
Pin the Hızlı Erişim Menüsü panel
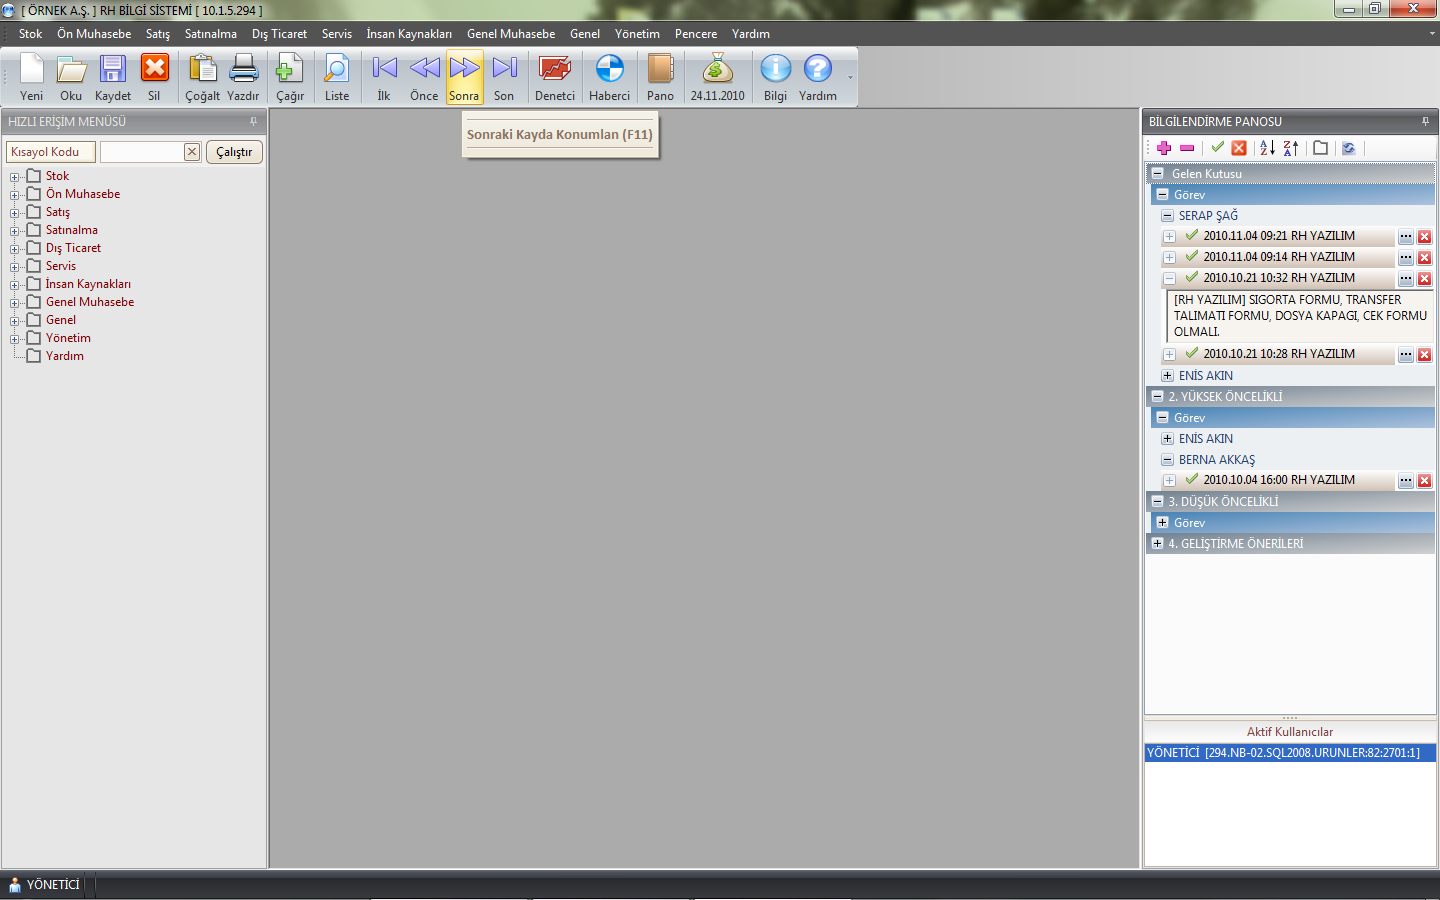(253, 122)
